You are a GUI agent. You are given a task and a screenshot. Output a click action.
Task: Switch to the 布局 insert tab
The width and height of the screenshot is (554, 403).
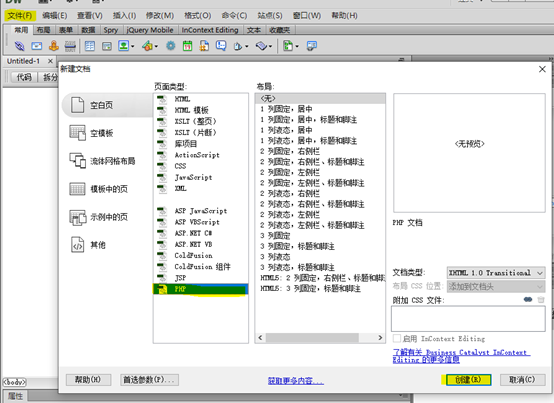tap(43, 30)
